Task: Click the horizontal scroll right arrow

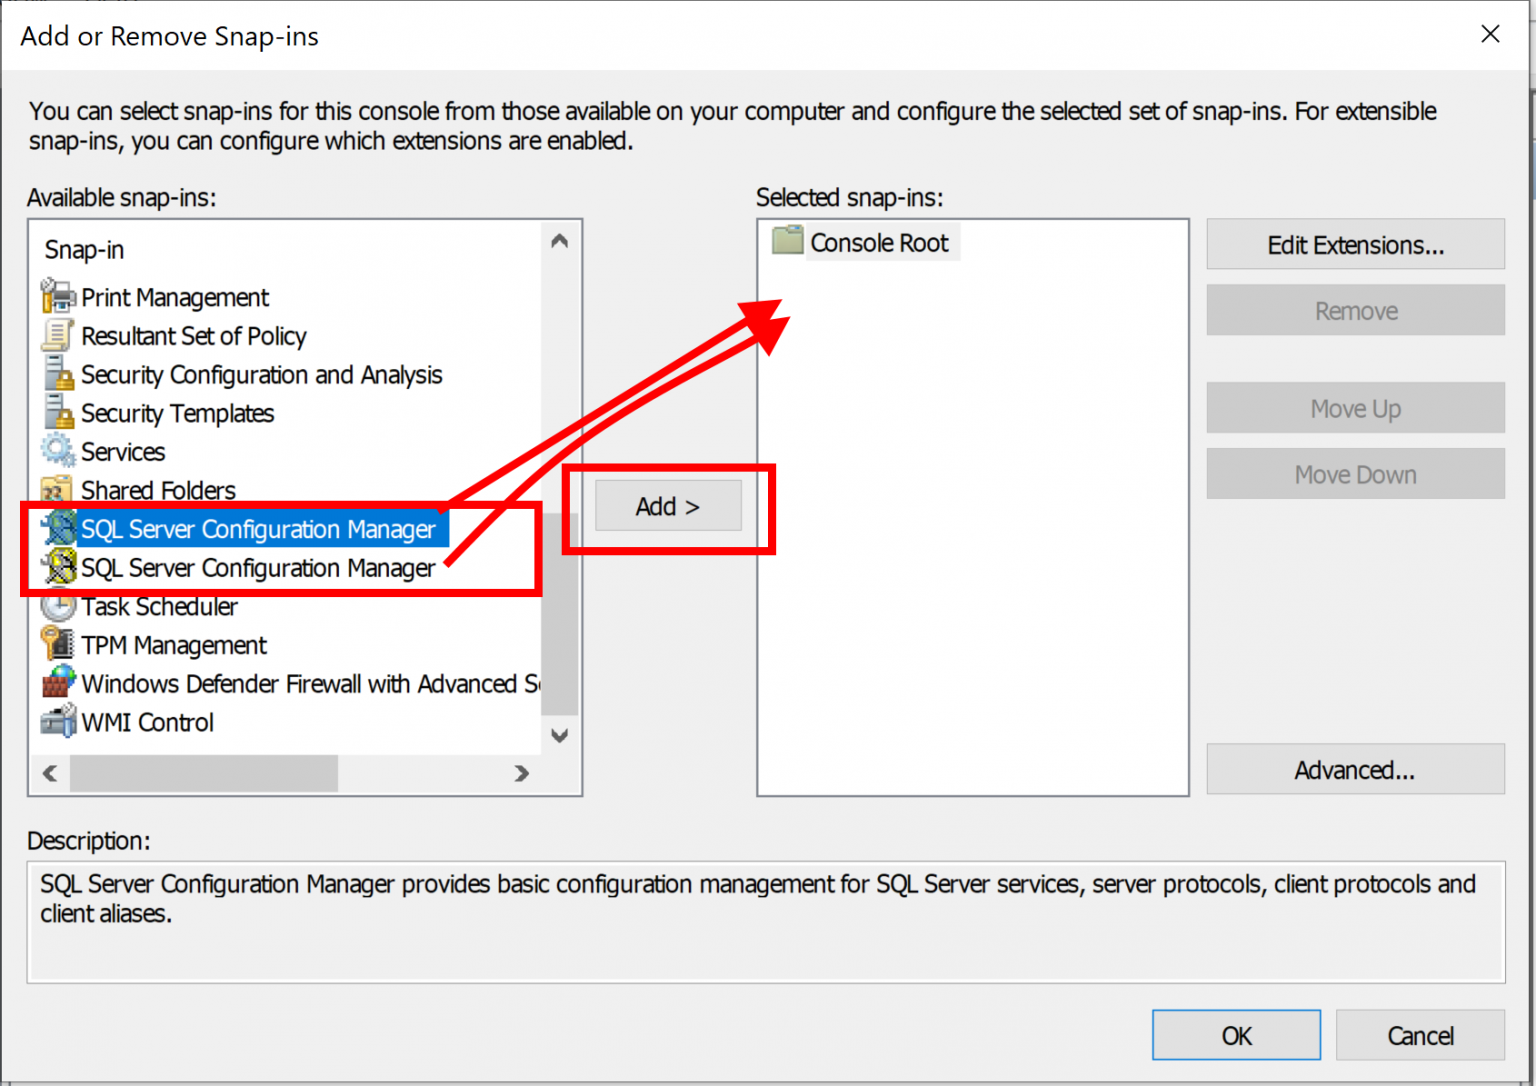Action: [521, 773]
